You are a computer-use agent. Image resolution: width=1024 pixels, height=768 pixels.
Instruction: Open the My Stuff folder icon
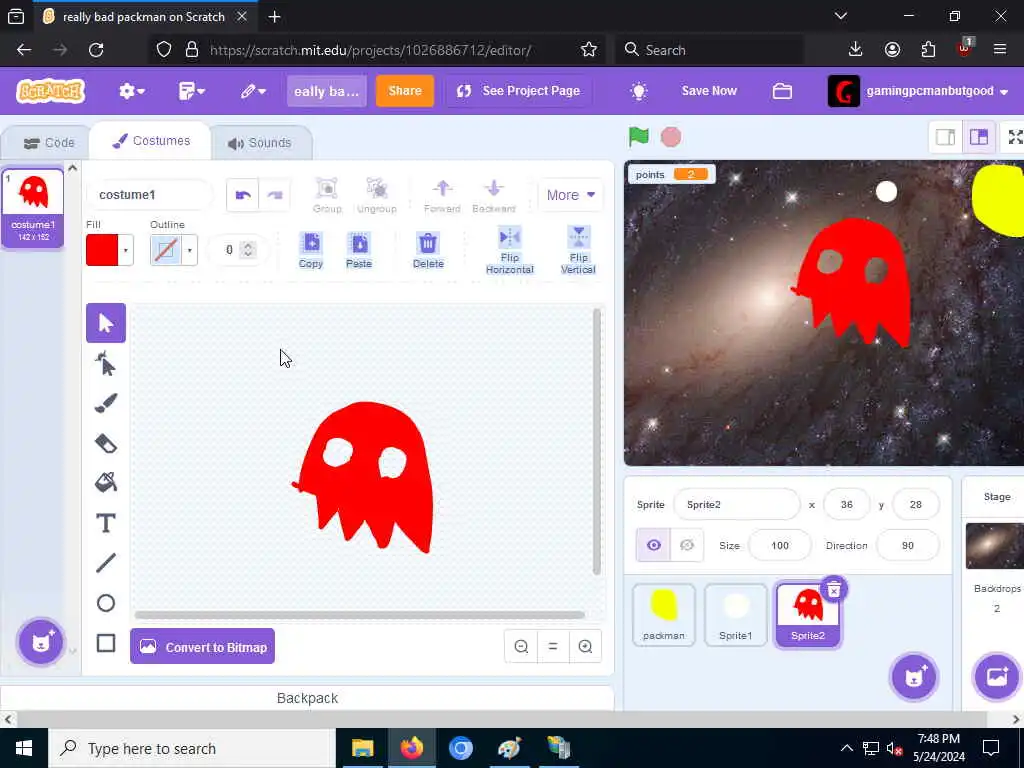782,91
